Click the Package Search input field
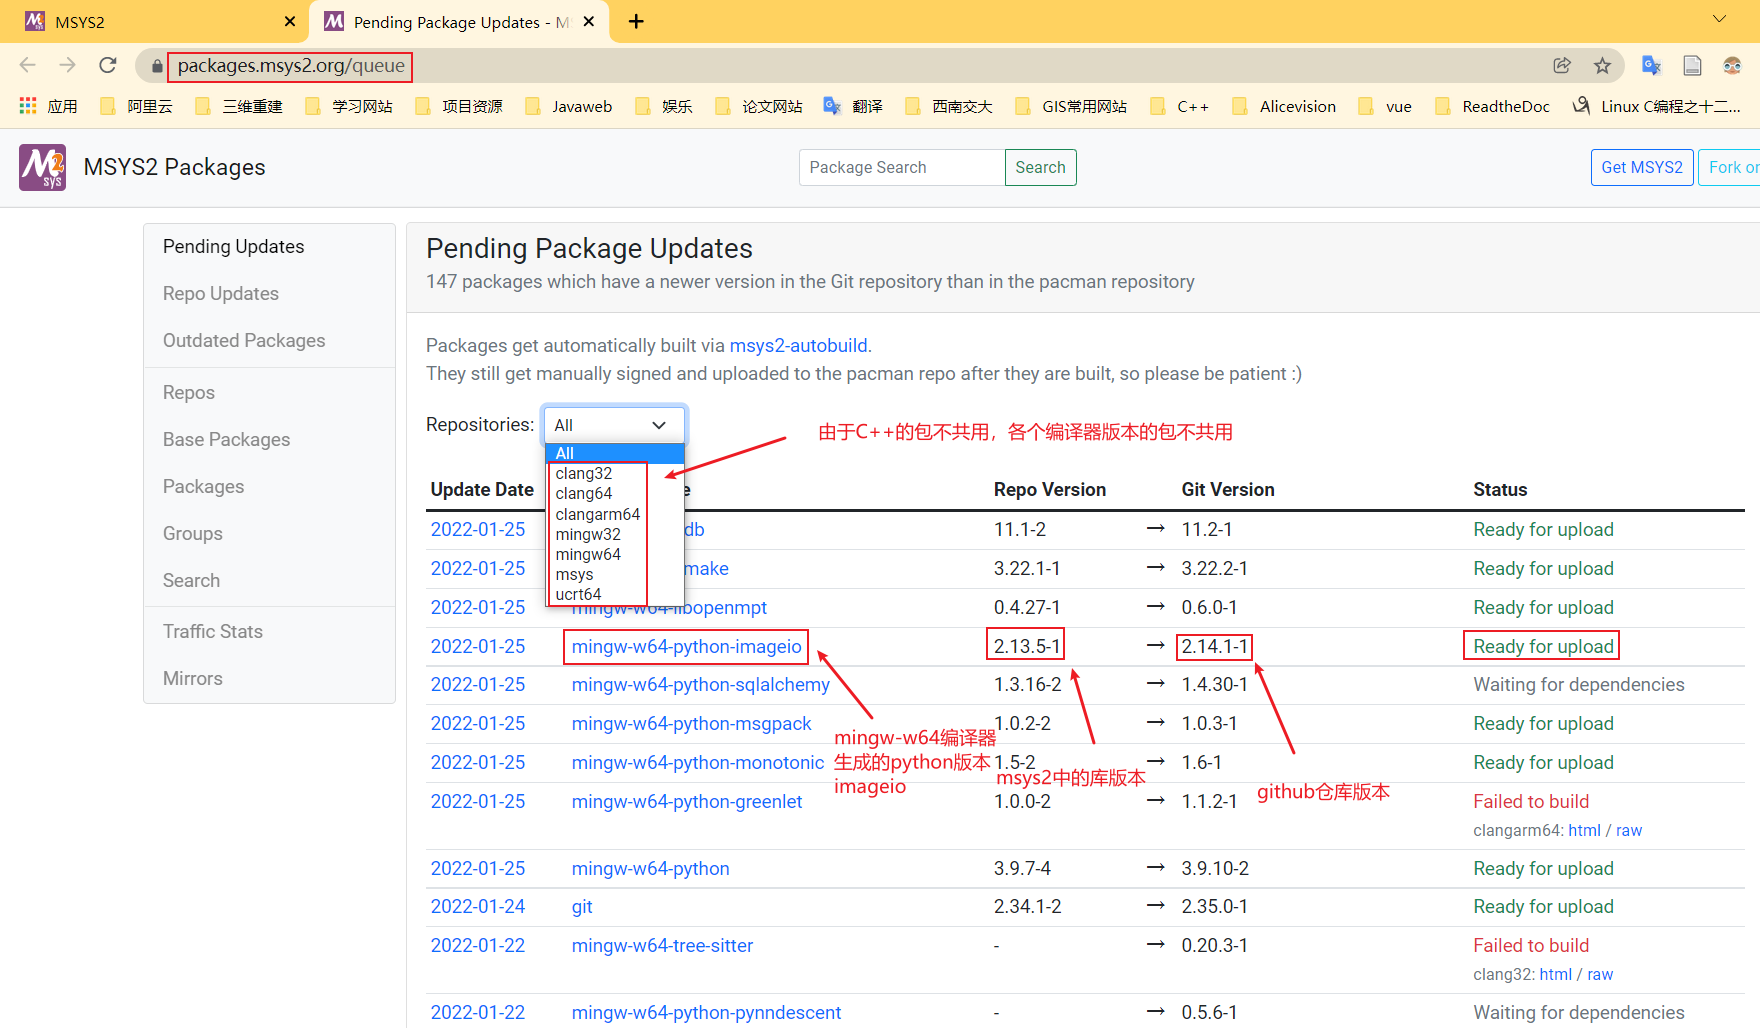Viewport: 1760px width, 1028px height. coord(902,167)
